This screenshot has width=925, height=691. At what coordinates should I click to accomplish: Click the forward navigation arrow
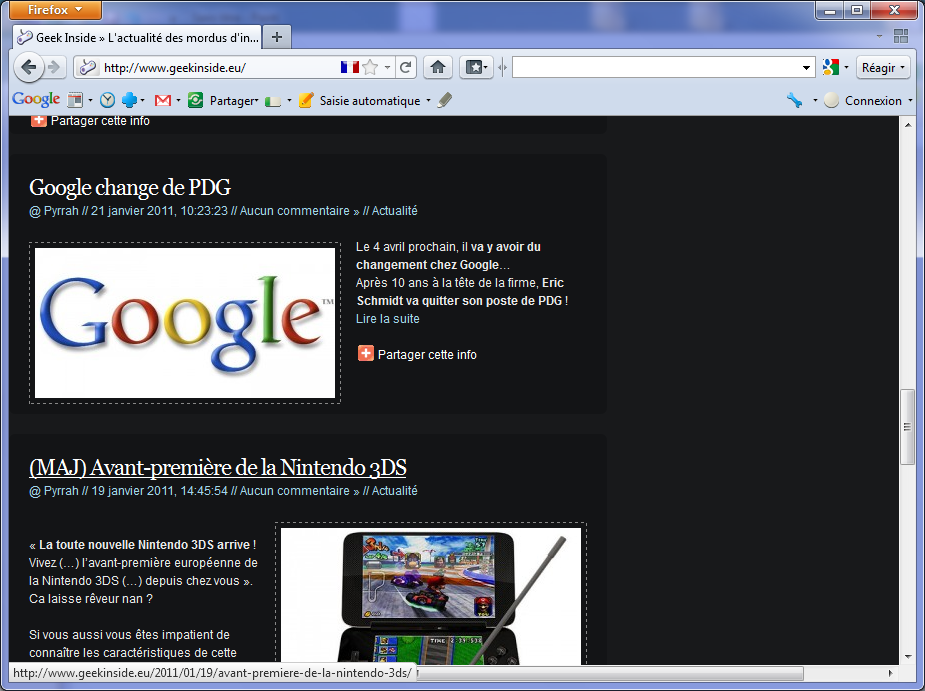(55, 67)
